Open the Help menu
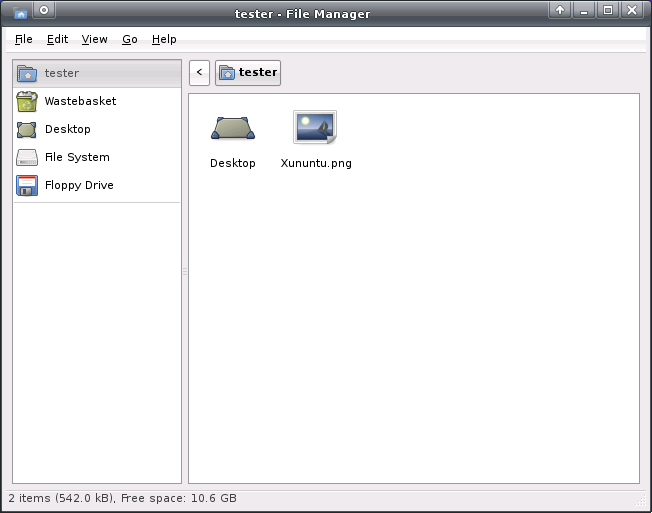This screenshot has height=513, width=652. [164, 39]
